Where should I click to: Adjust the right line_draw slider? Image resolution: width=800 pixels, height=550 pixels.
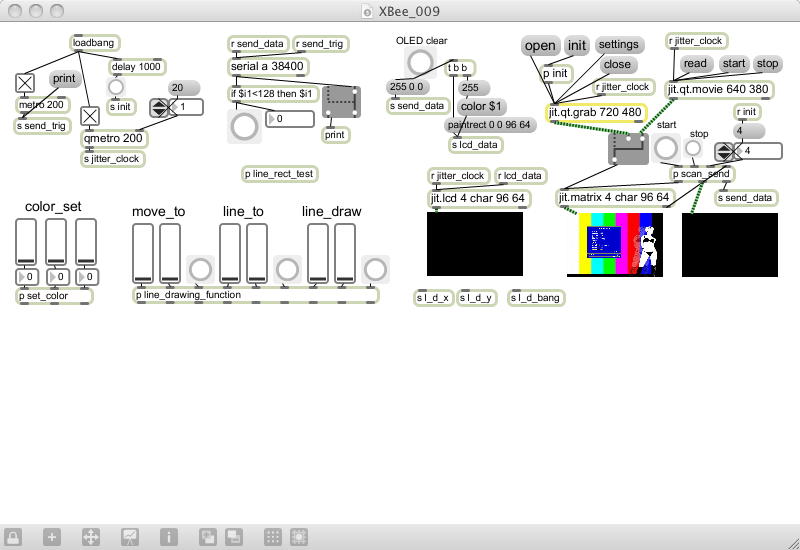coord(345,253)
